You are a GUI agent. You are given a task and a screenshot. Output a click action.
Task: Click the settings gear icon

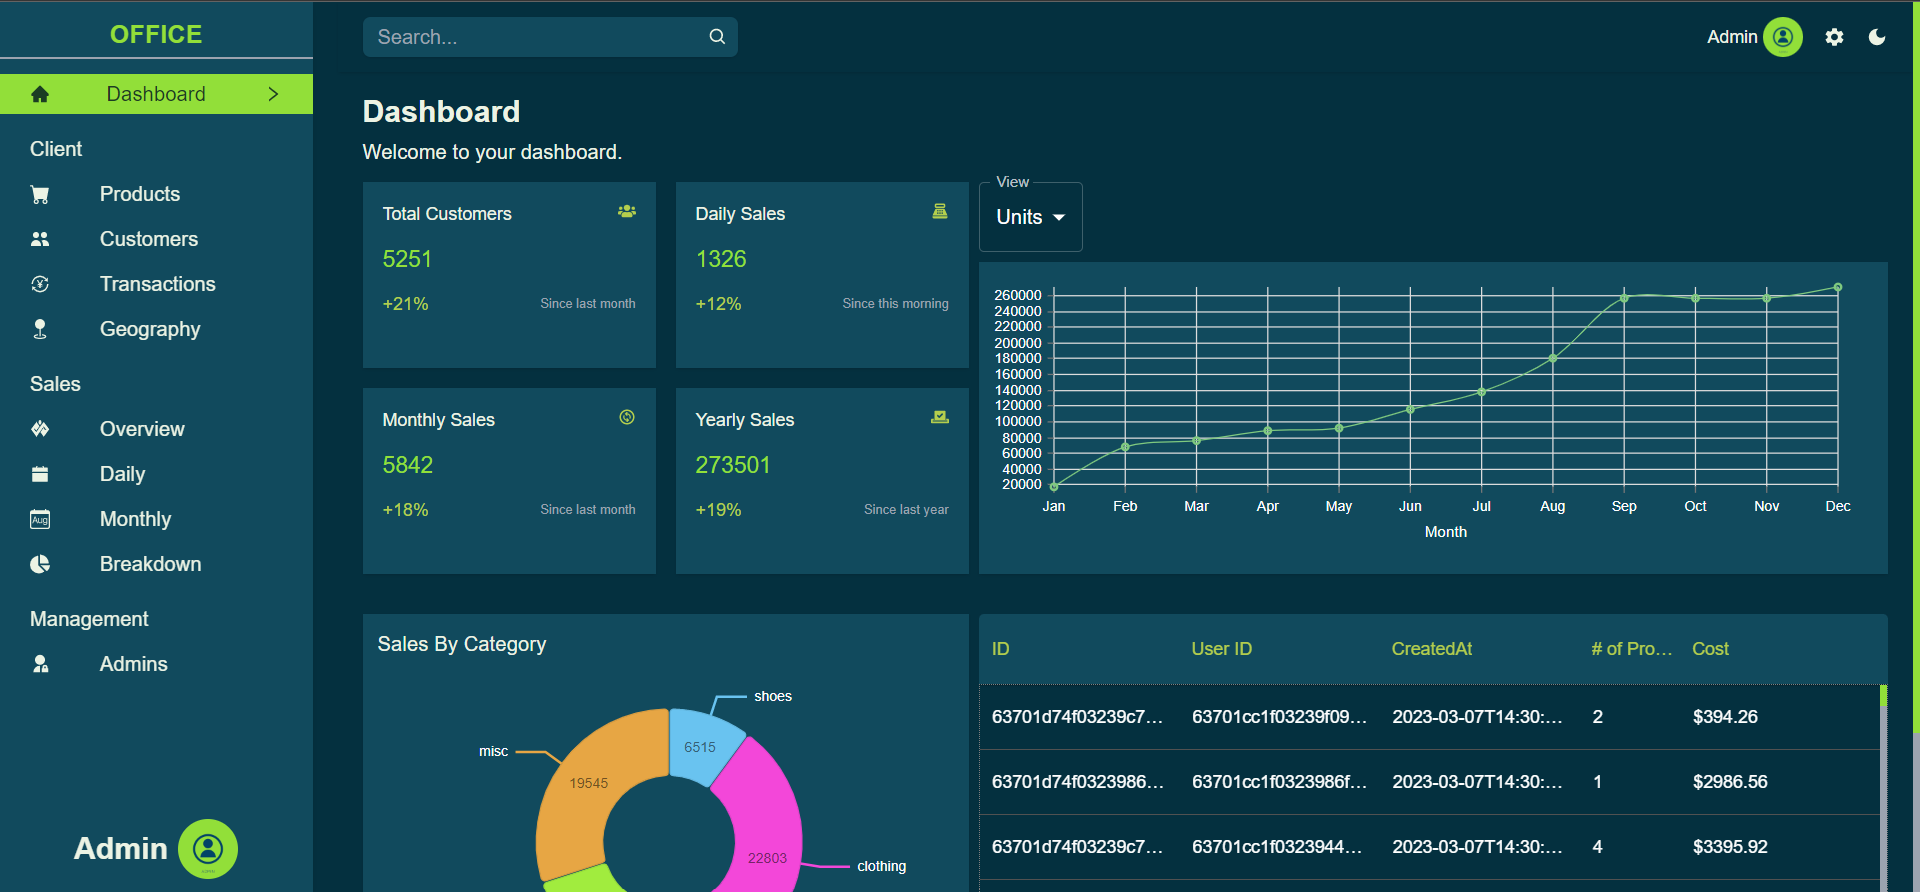click(1834, 37)
